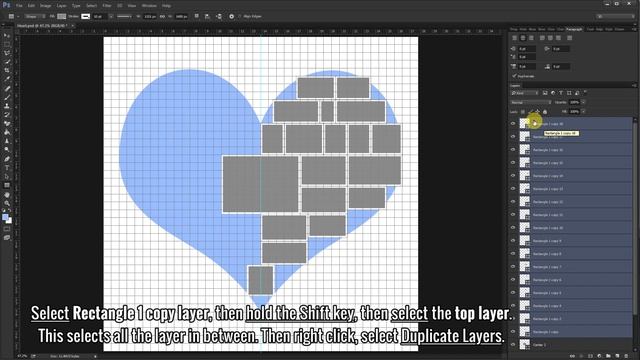Delete selected layers with trash icon
Image resolution: width=640 pixels, height=360 pixels.
click(626, 356)
